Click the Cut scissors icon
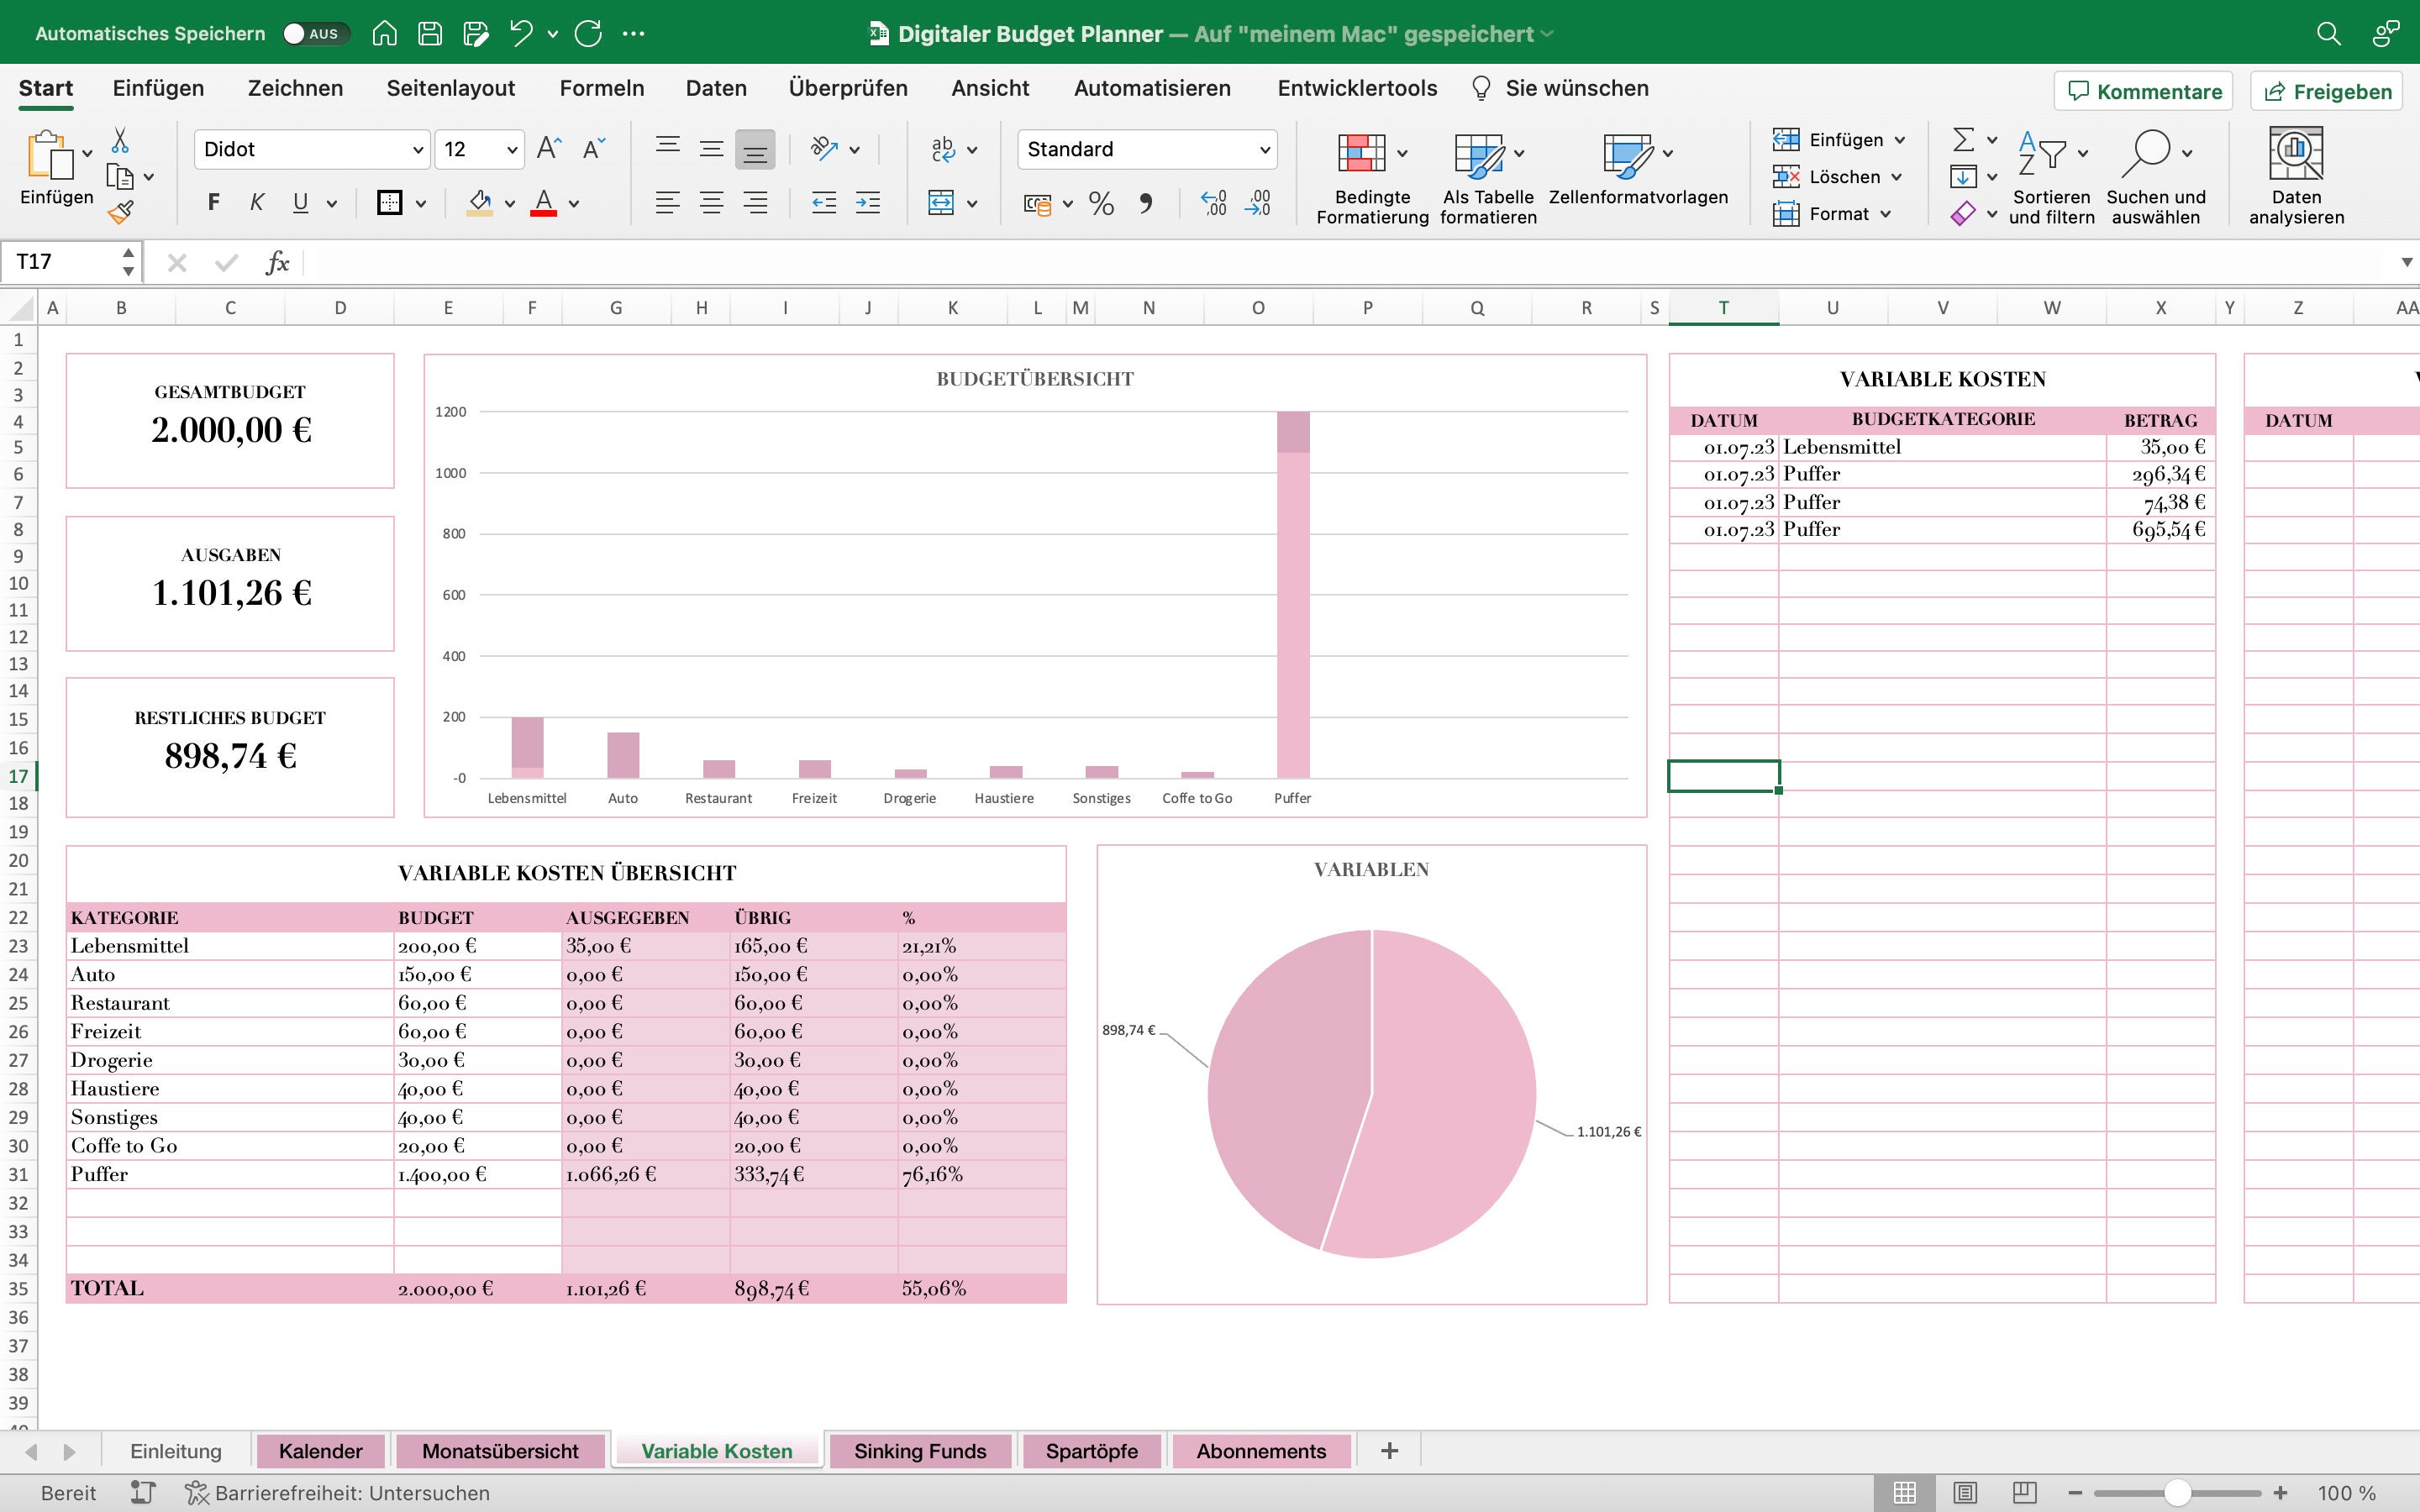The height and width of the screenshot is (1512, 2420). pyautogui.click(x=120, y=140)
